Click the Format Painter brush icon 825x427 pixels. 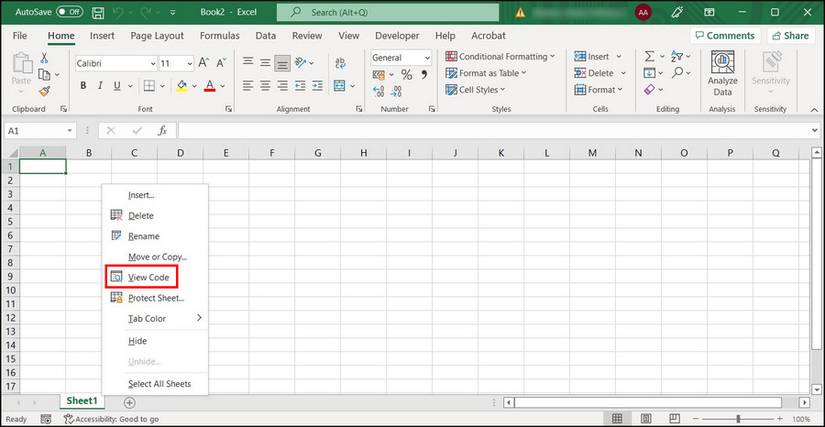tap(44, 91)
